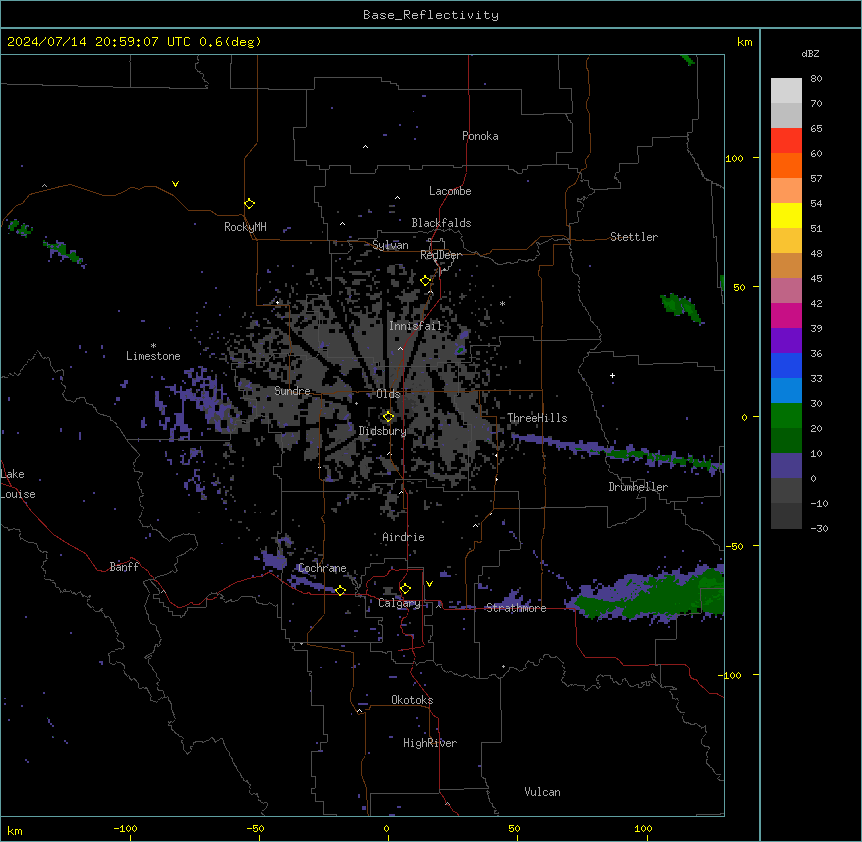
Task: Select the red 60-65 dBZ legend swatch
Action: point(786,141)
